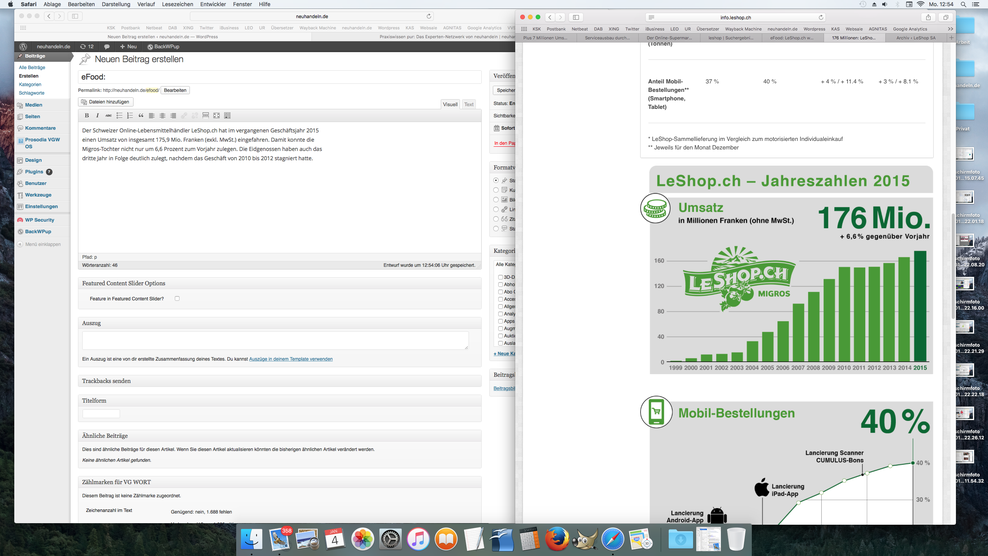Open the Medien section in WordPress sidebar
Screen dimensions: 988x556
click(x=33, y=105)
